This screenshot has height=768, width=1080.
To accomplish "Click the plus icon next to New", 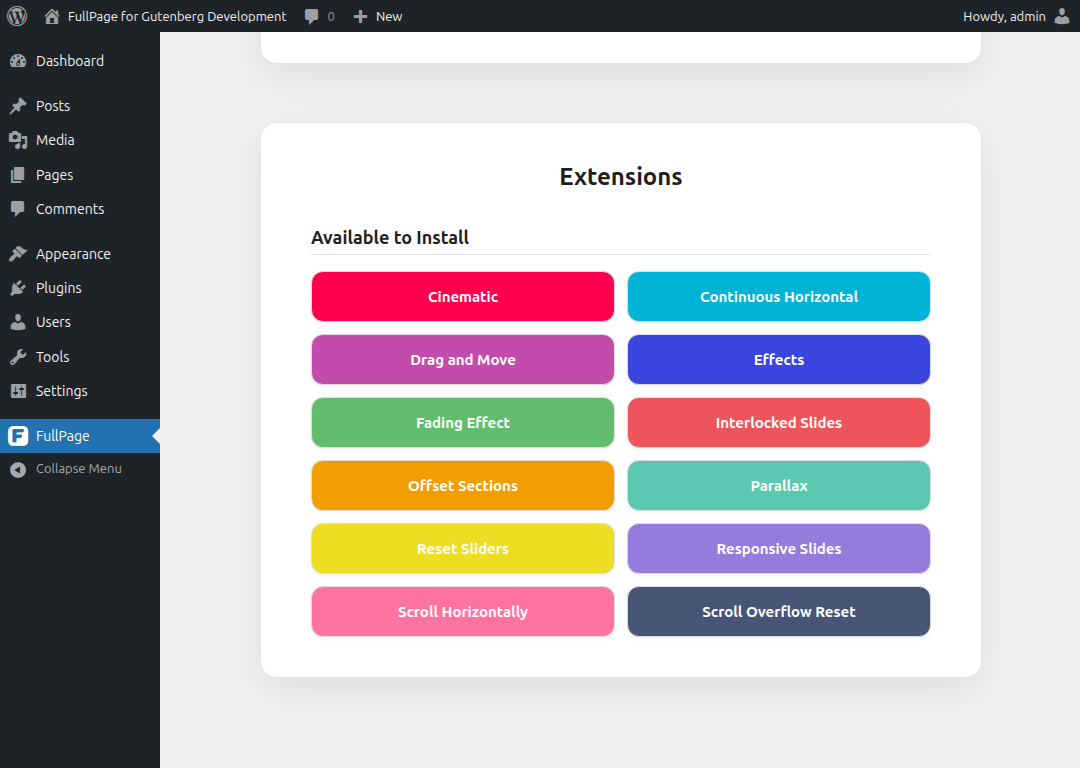I will 360,17.
